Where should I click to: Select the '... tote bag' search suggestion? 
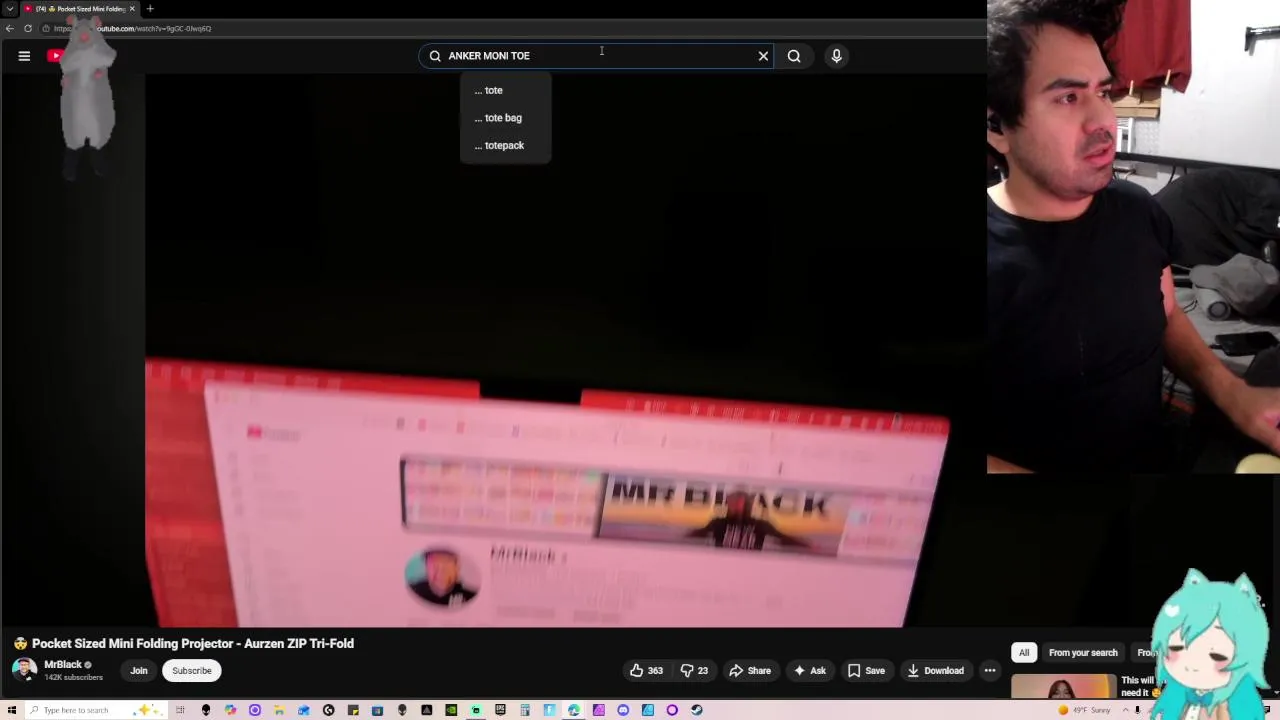(505, 118)
